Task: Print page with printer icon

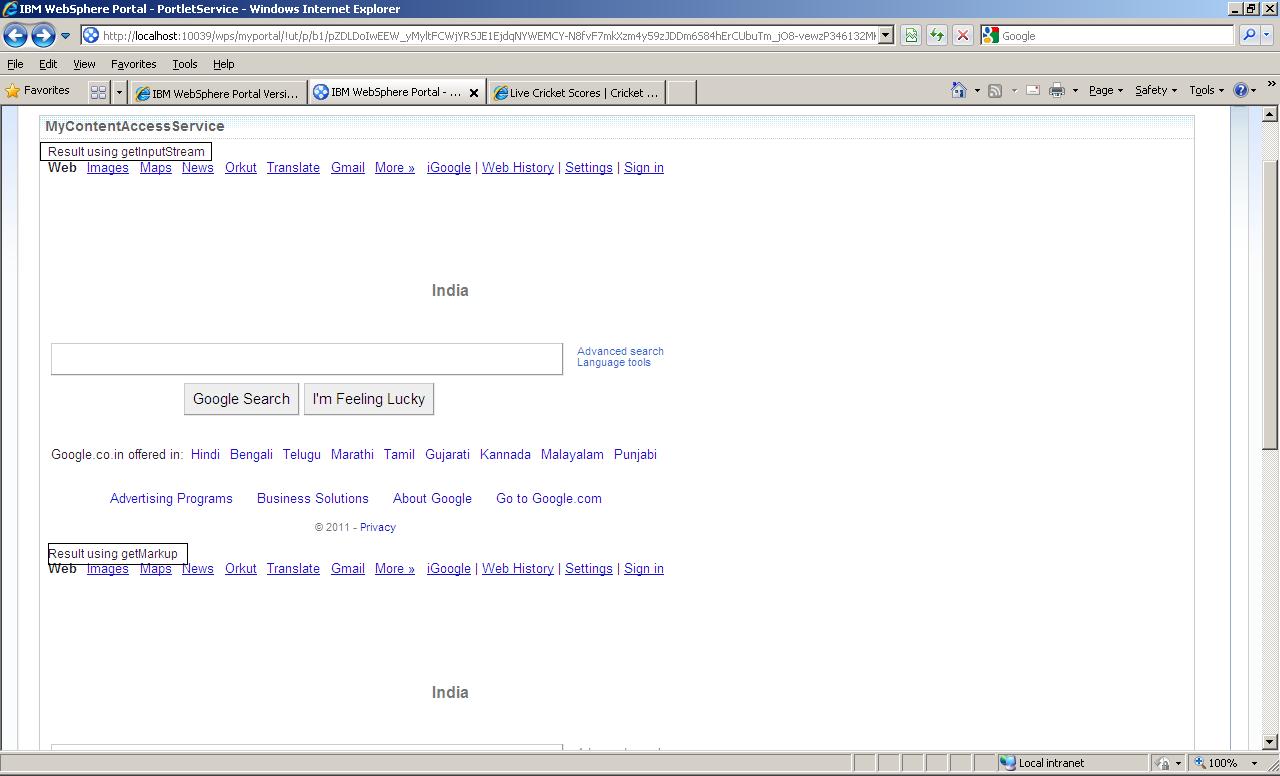Action: pyautogui.click(x=1057, y=90)
